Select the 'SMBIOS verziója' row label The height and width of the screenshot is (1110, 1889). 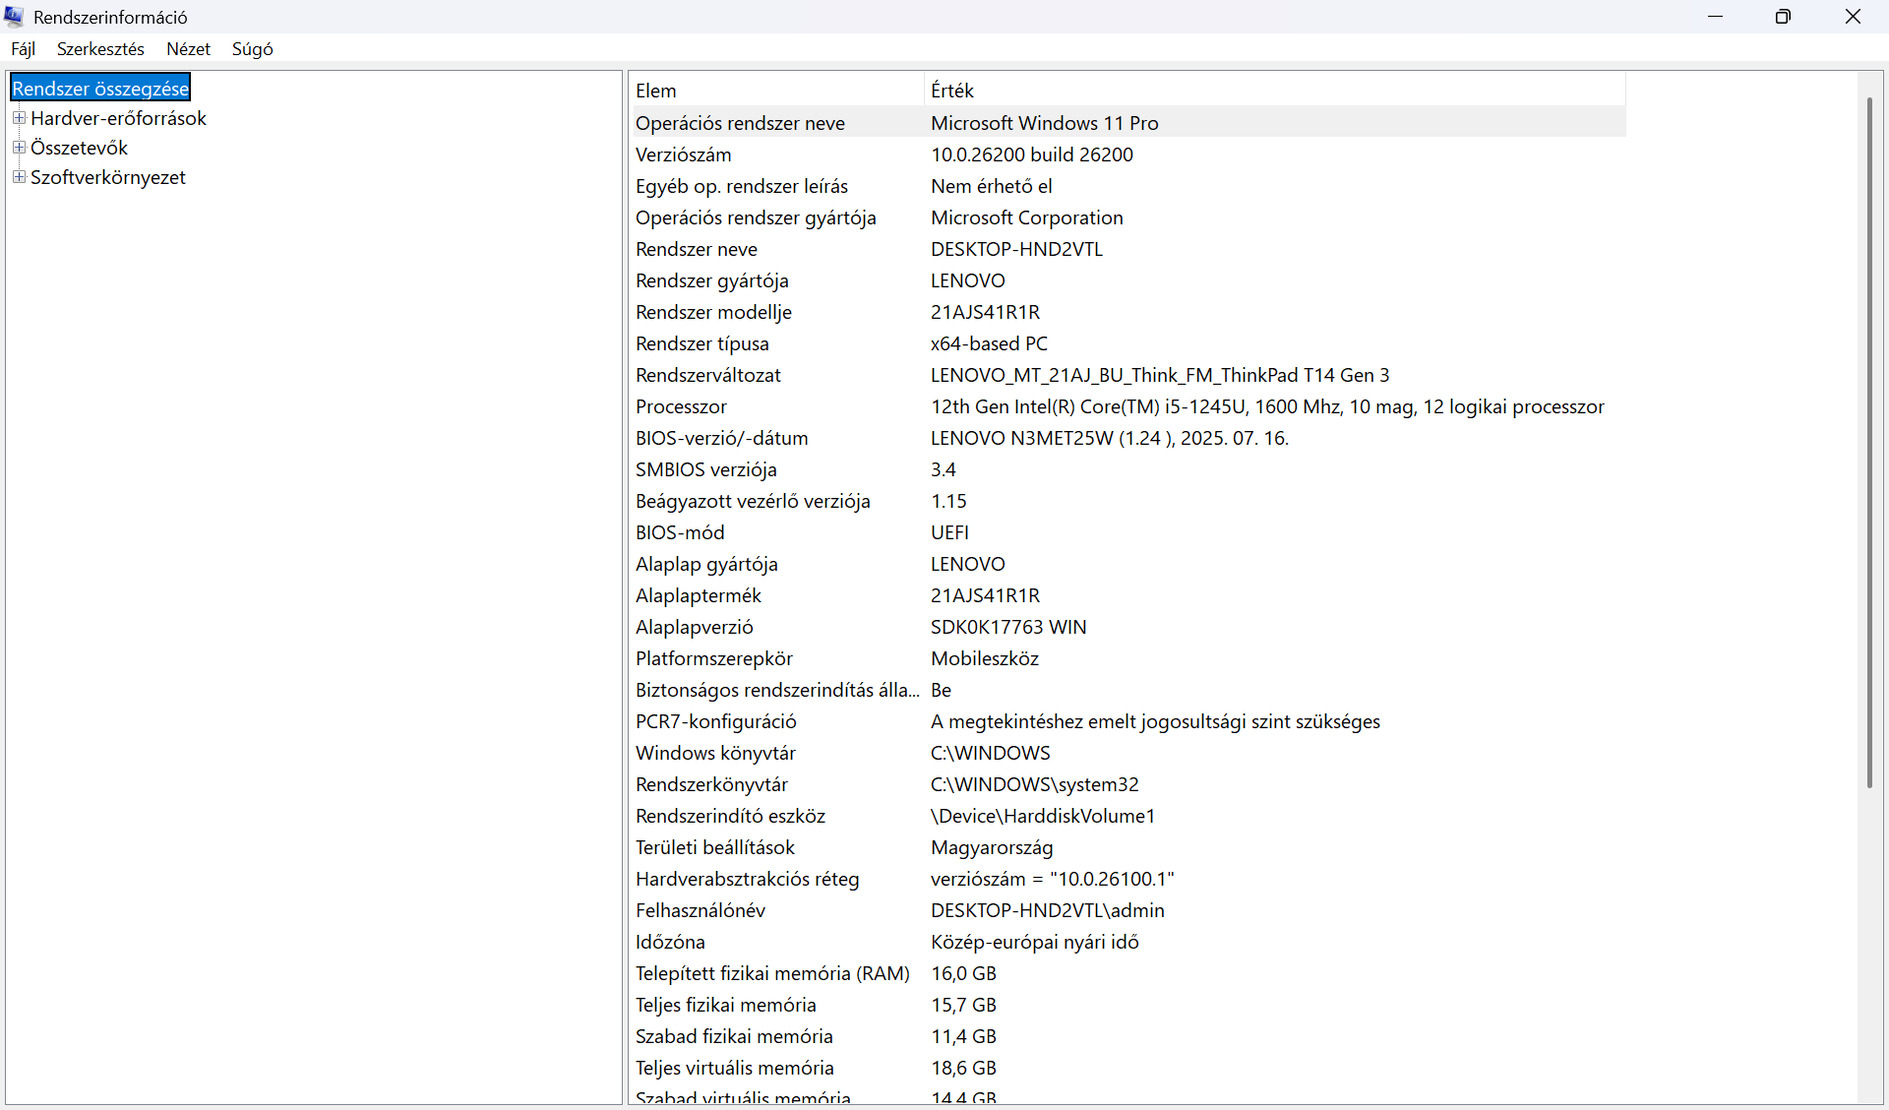(x=706, y=470)
